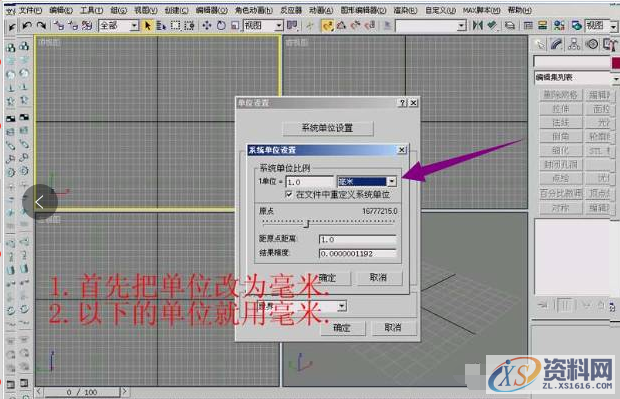620x399 pixels.
Task: Activate the Select and Move tool
Action: (x=207, y=26)
